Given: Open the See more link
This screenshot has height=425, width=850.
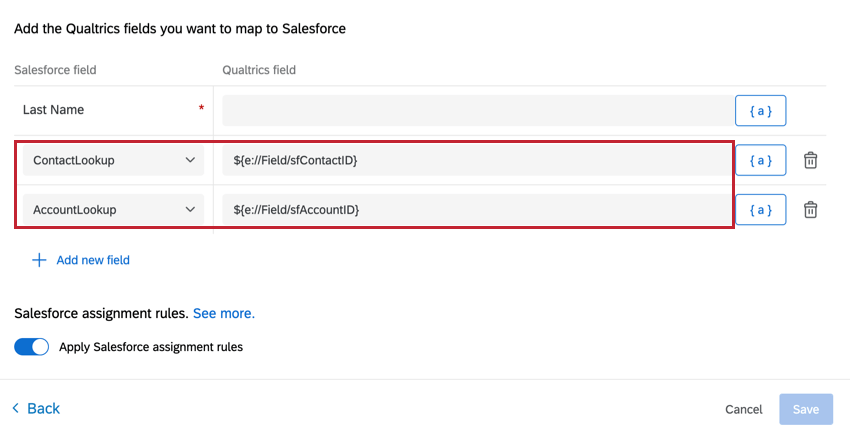Looking at the screenshot, I should [x=224, y=313].
